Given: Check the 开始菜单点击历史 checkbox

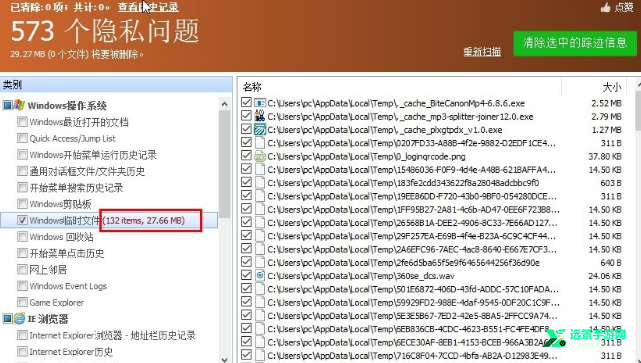Looking at the screenshot, I should (x=22, y=253).
